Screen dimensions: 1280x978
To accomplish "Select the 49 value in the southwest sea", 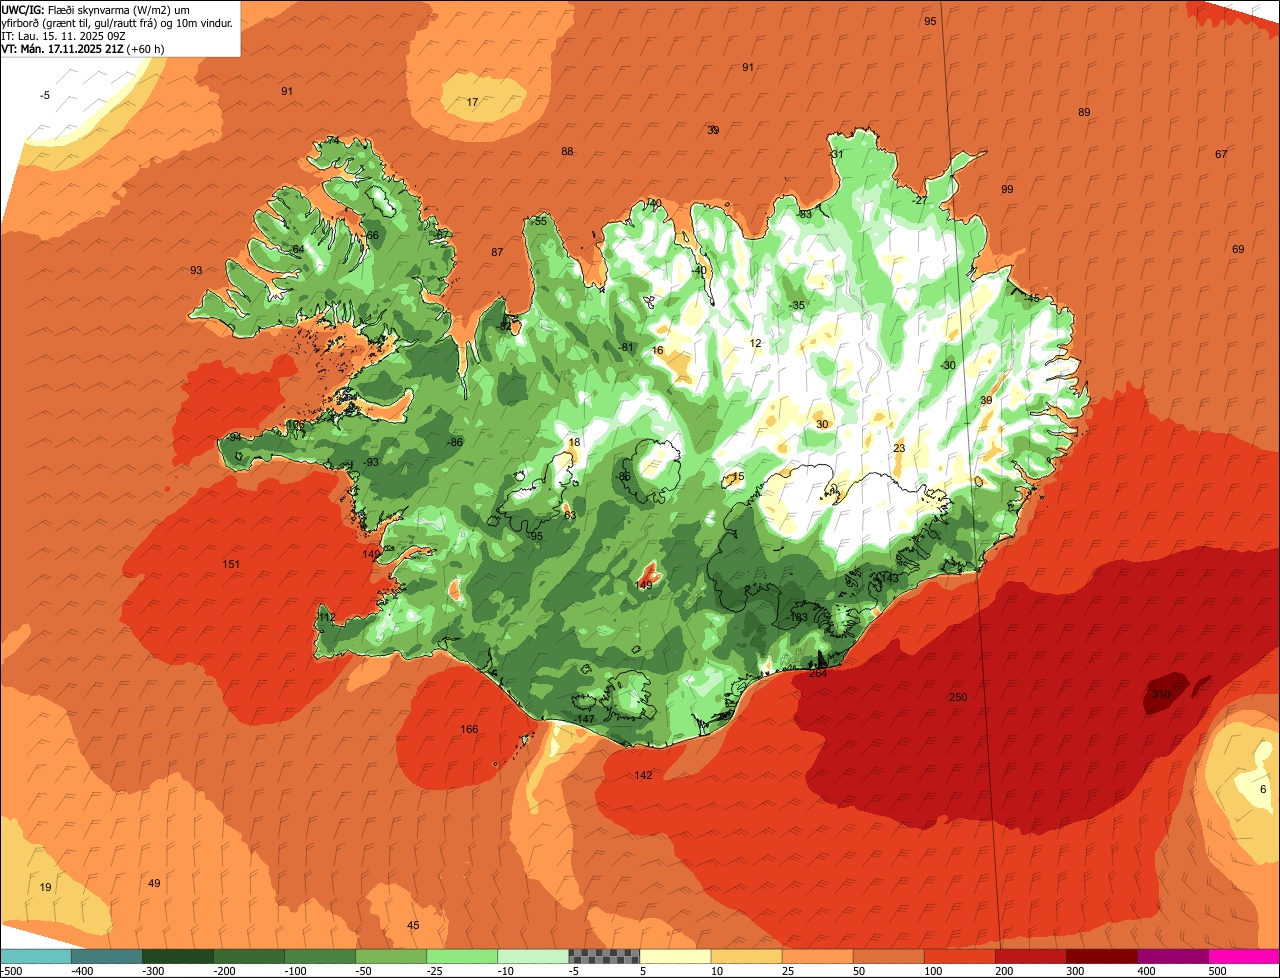I will click(154, 883).
